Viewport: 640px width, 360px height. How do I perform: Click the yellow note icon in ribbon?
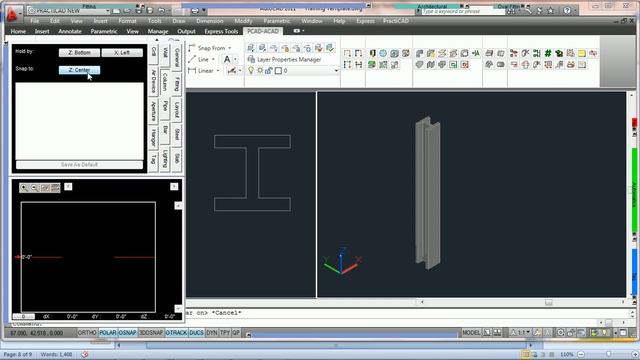tap(582, 53)
